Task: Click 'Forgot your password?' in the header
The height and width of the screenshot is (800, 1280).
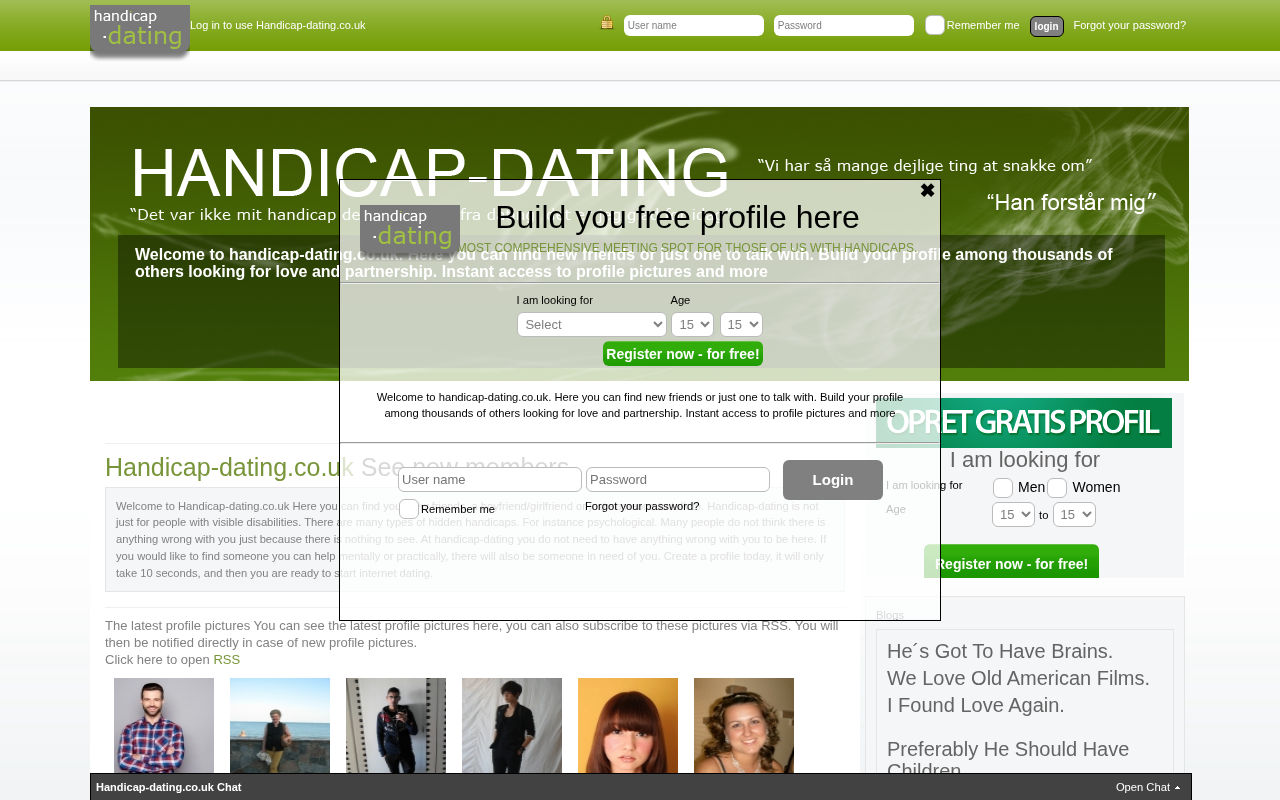Action: pyautogui.click(x=1130, y=25)
